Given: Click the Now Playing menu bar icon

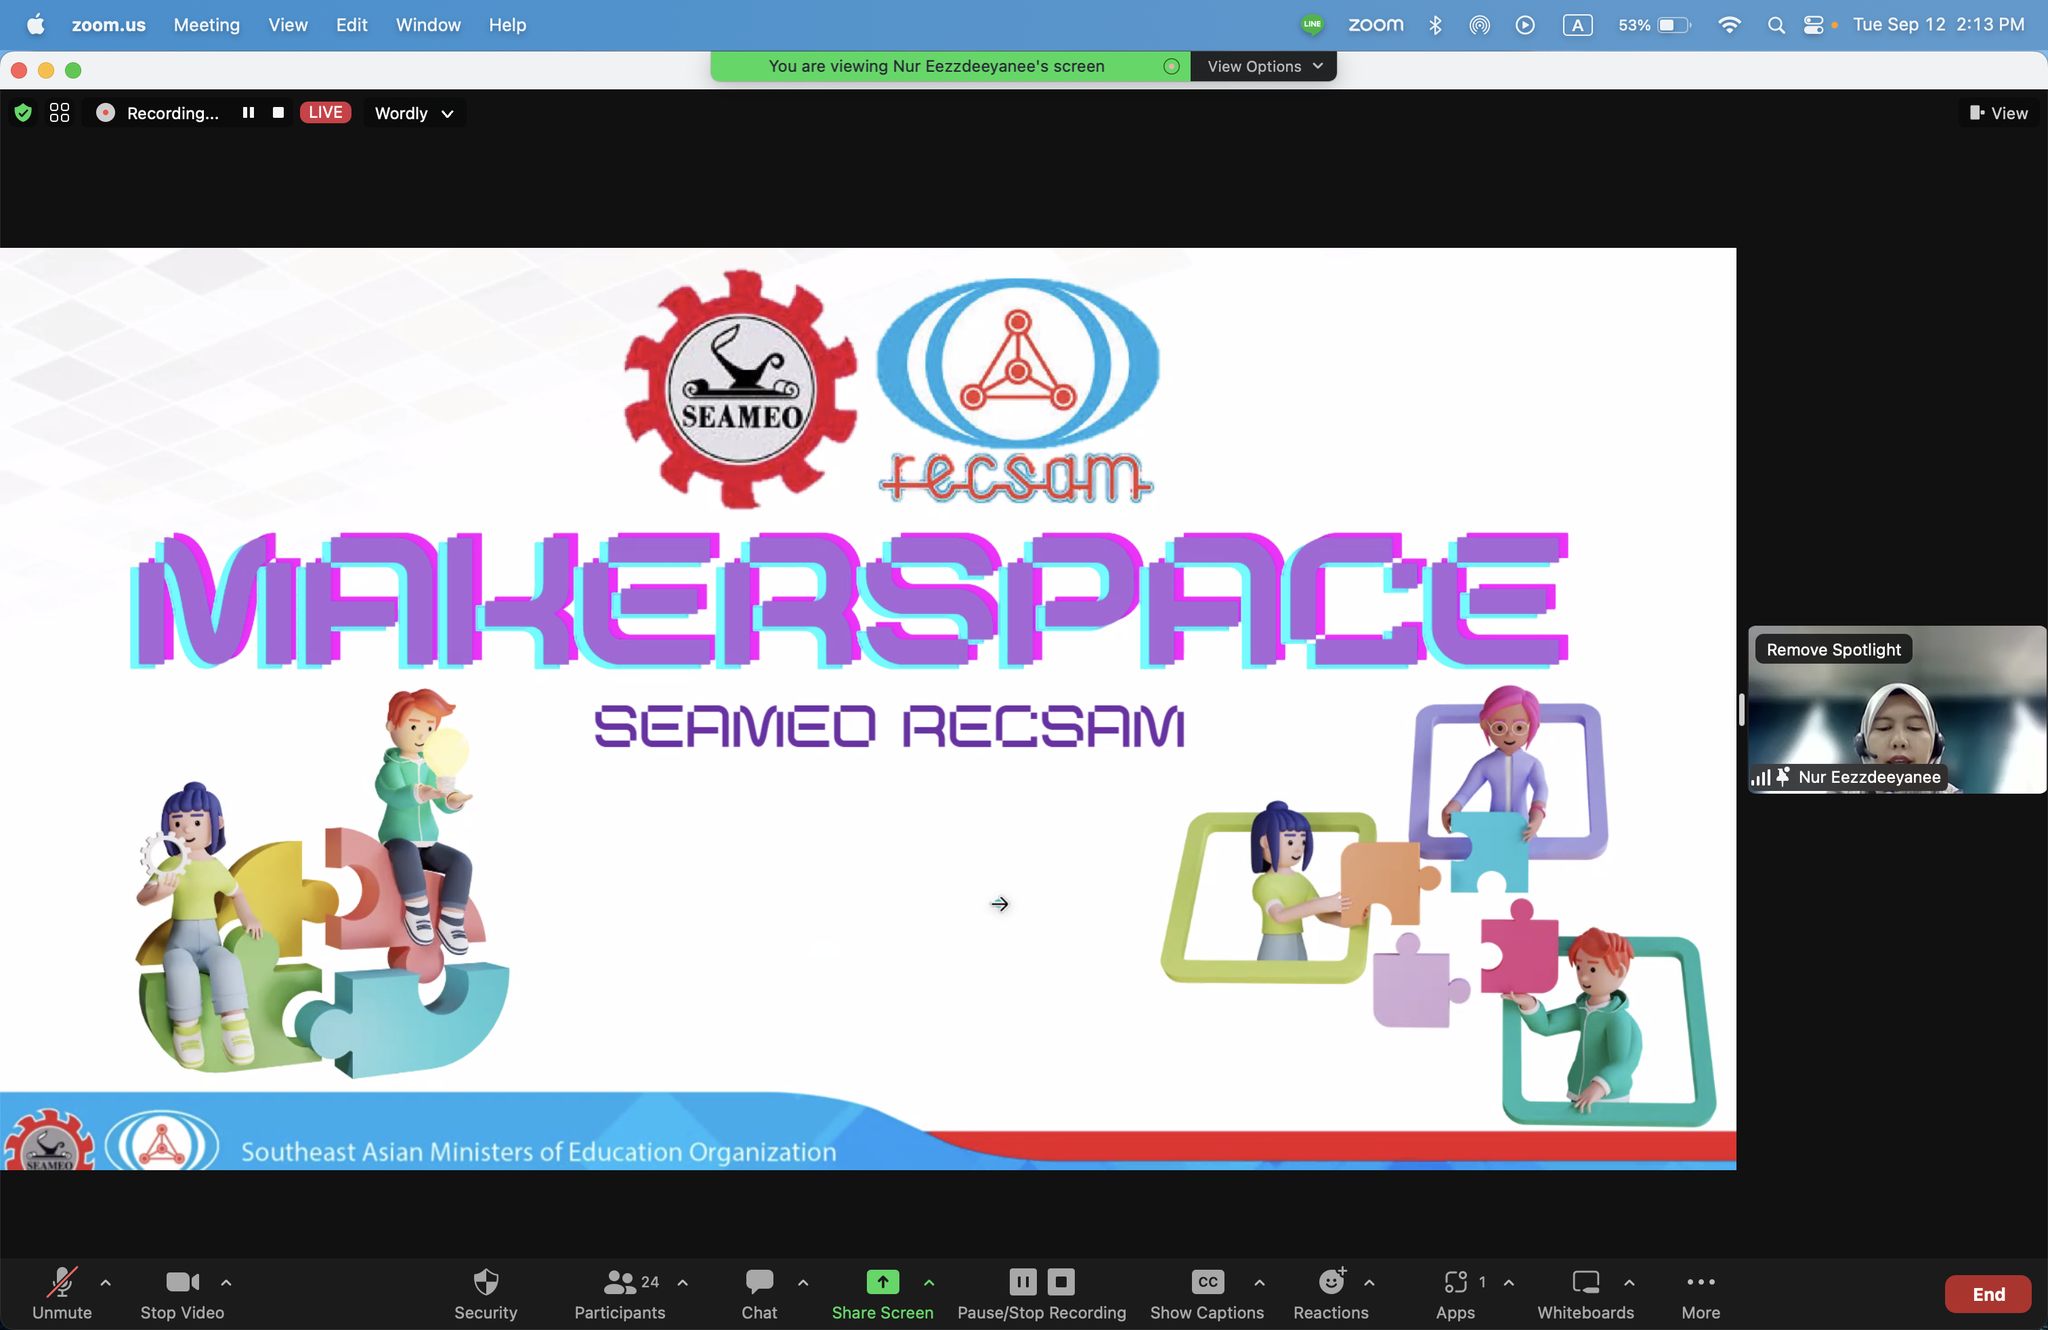Looking at the screenshot, I should click(x=1525, y=25).
